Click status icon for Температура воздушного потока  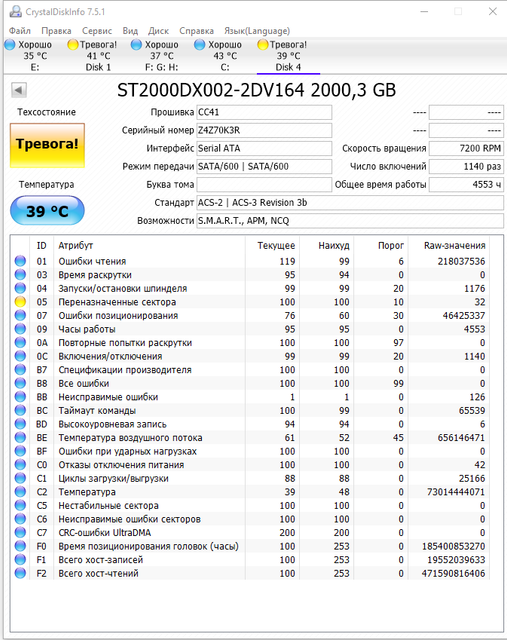pyautogui.click(x=20, y=437)
